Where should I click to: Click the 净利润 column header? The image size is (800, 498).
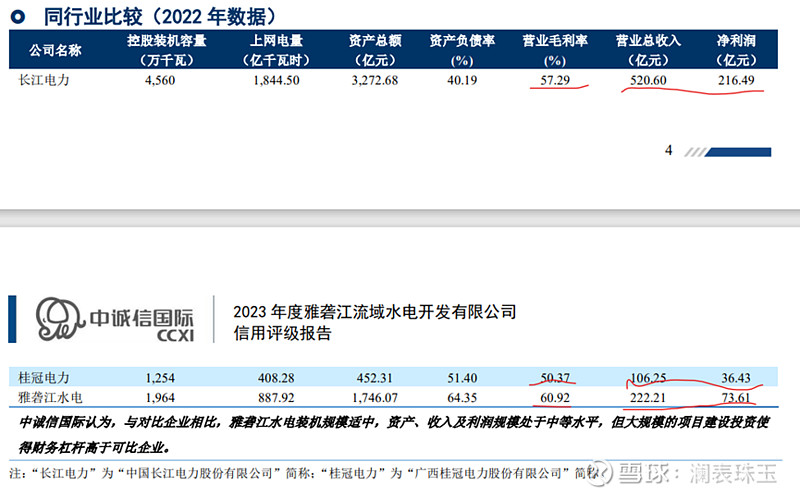(736, 50)
